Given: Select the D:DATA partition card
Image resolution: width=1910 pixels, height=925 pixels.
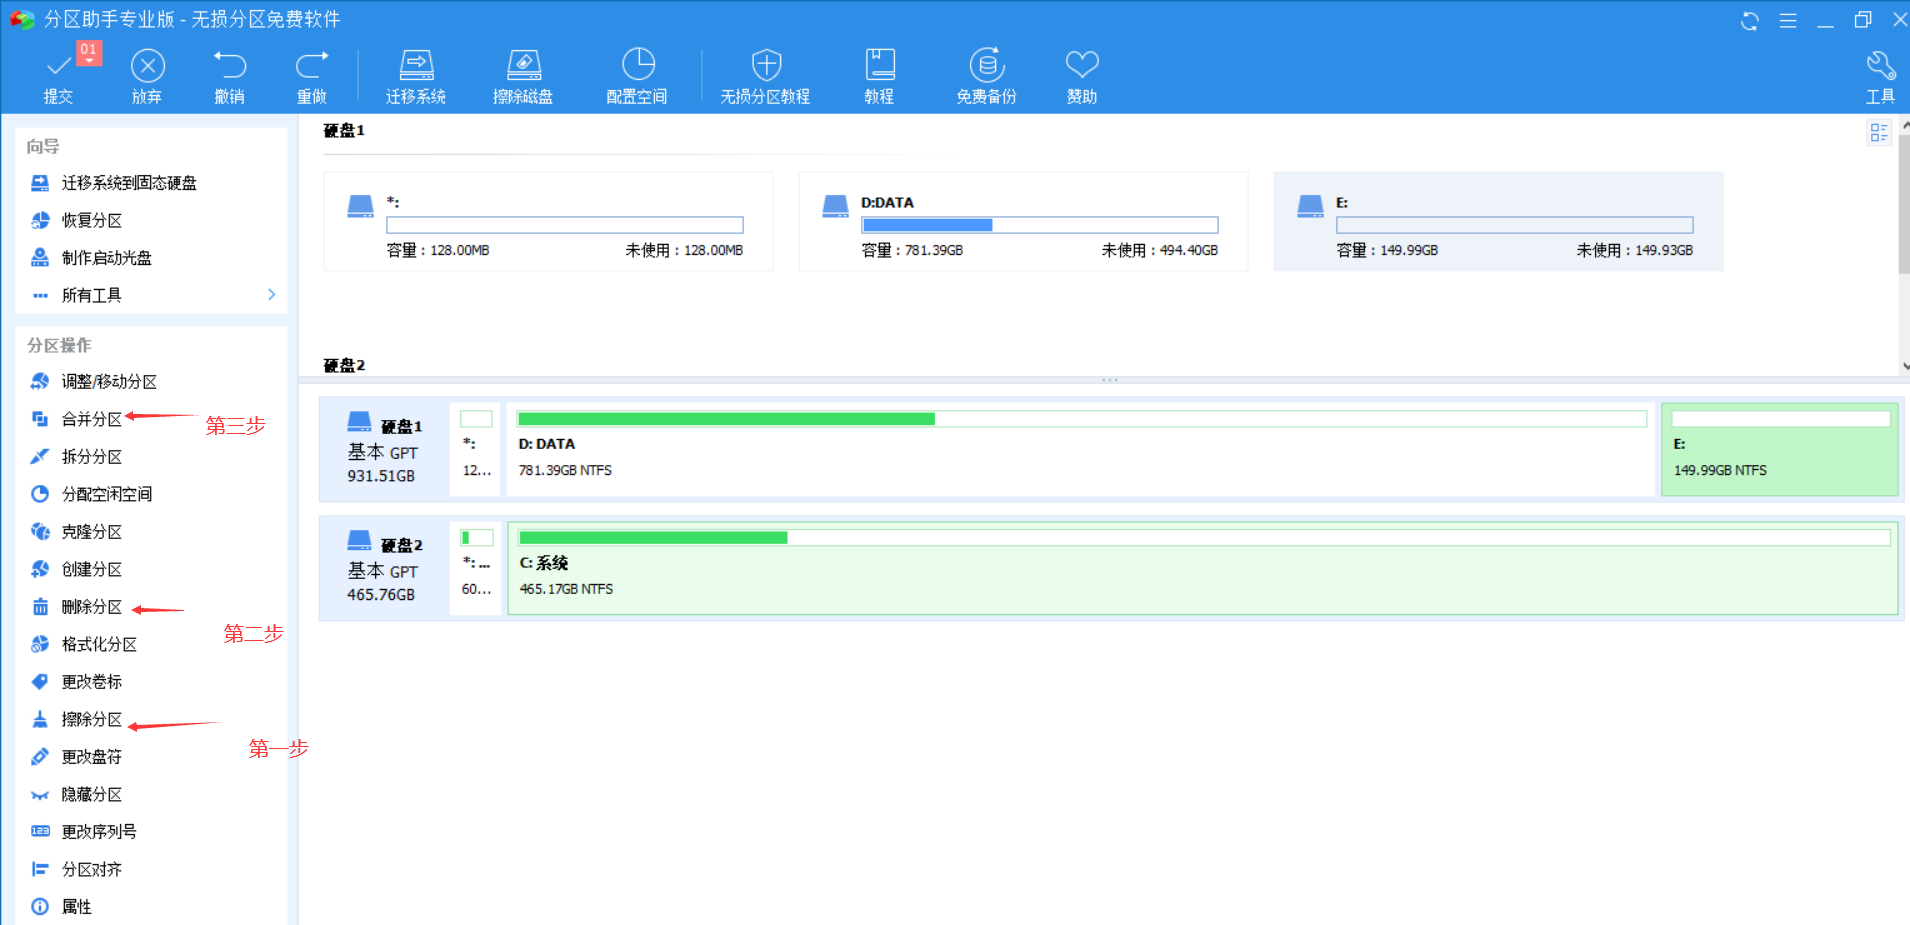Looking at the screenshot, I should (x=1023, y=221).
